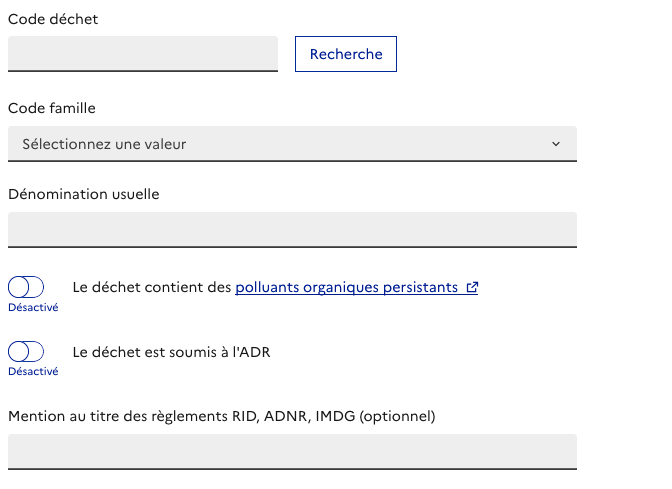The height and width of the screenshot is (489, 672).
Task: Click the Désactivé status under the polluants toggle
Action: (x=33, y=307)
